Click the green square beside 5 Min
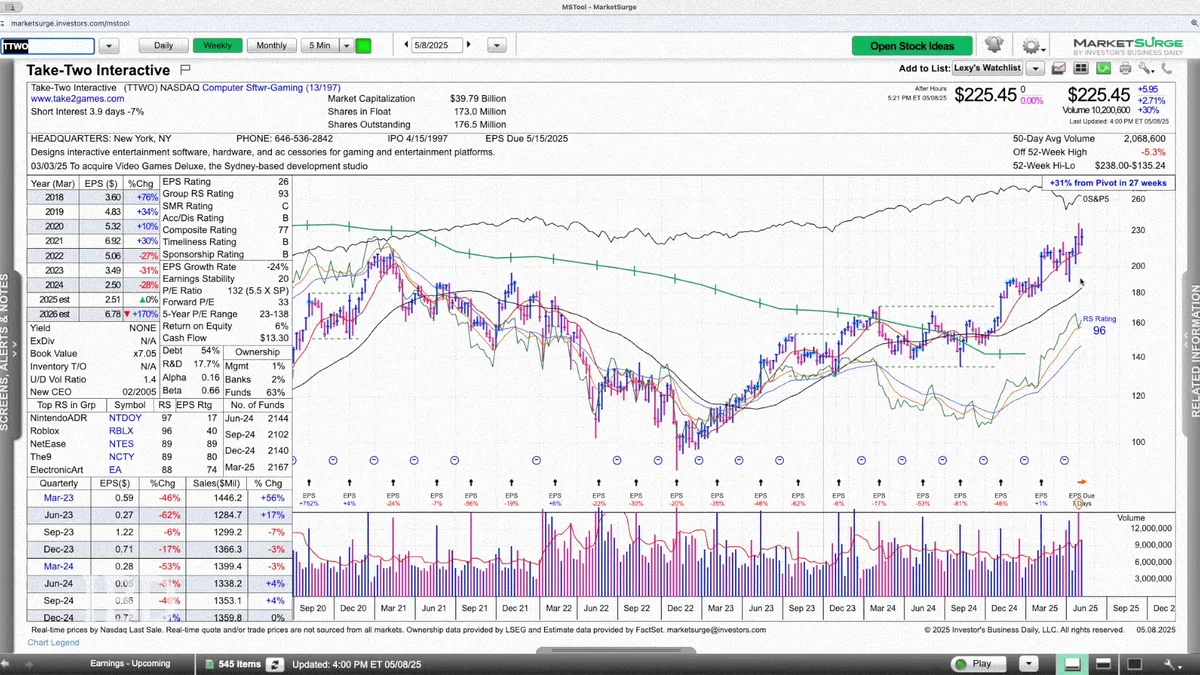This screenshot has height=675, width=1200. coord(363,45)
